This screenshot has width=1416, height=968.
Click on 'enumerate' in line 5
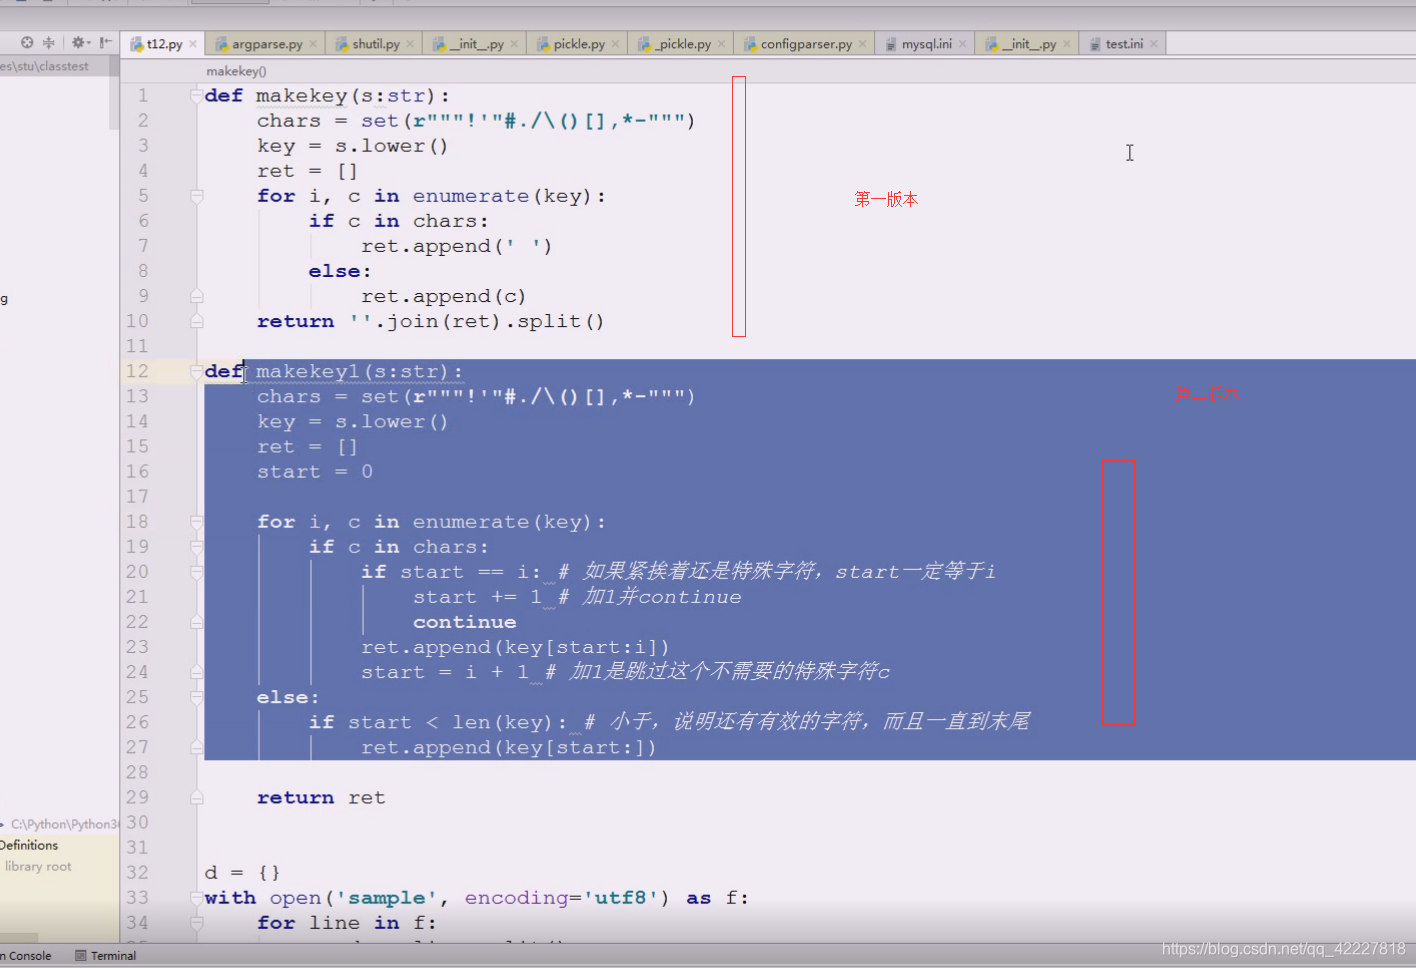tap(471, 196)
